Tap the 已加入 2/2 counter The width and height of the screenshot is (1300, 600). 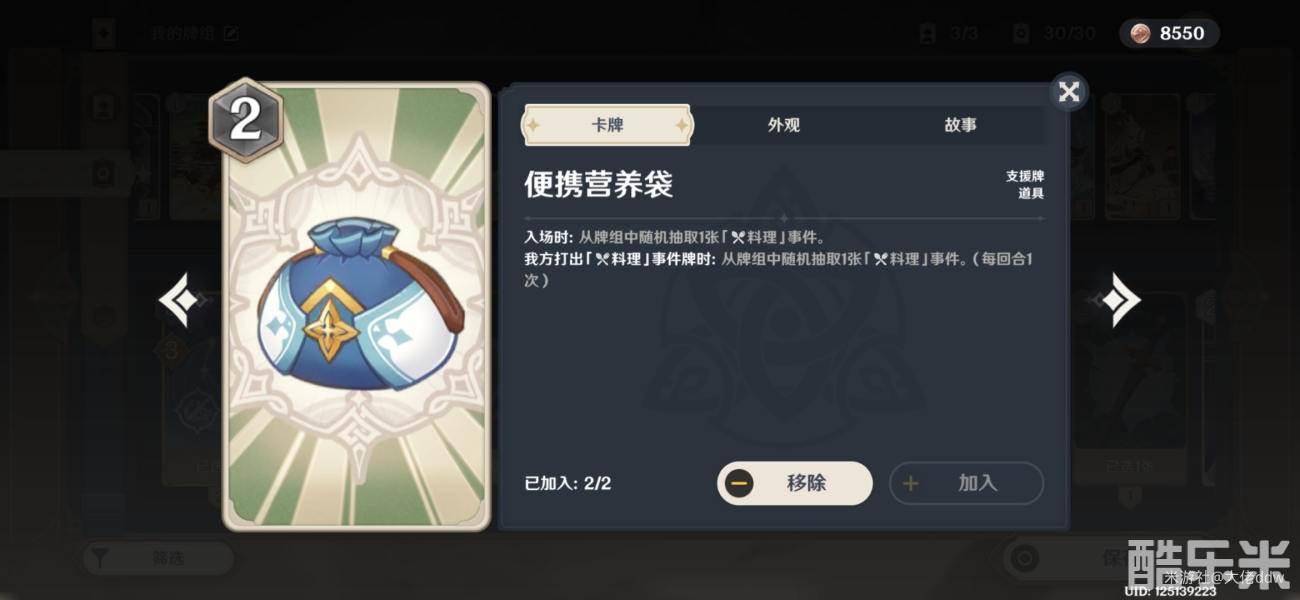[x=568, y=483]
